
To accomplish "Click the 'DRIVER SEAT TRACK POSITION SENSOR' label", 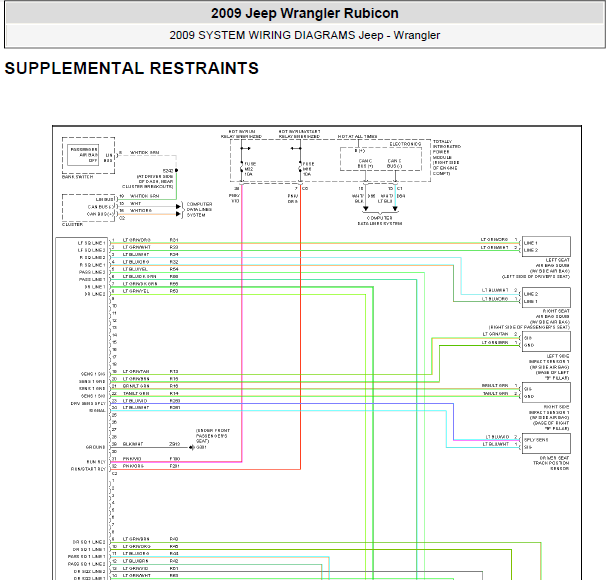I will (551, 463).
